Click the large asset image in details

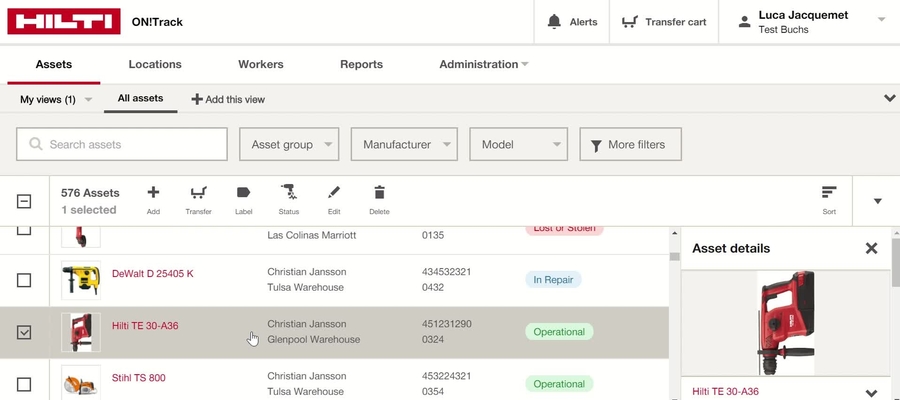click(x=785, y=323)
